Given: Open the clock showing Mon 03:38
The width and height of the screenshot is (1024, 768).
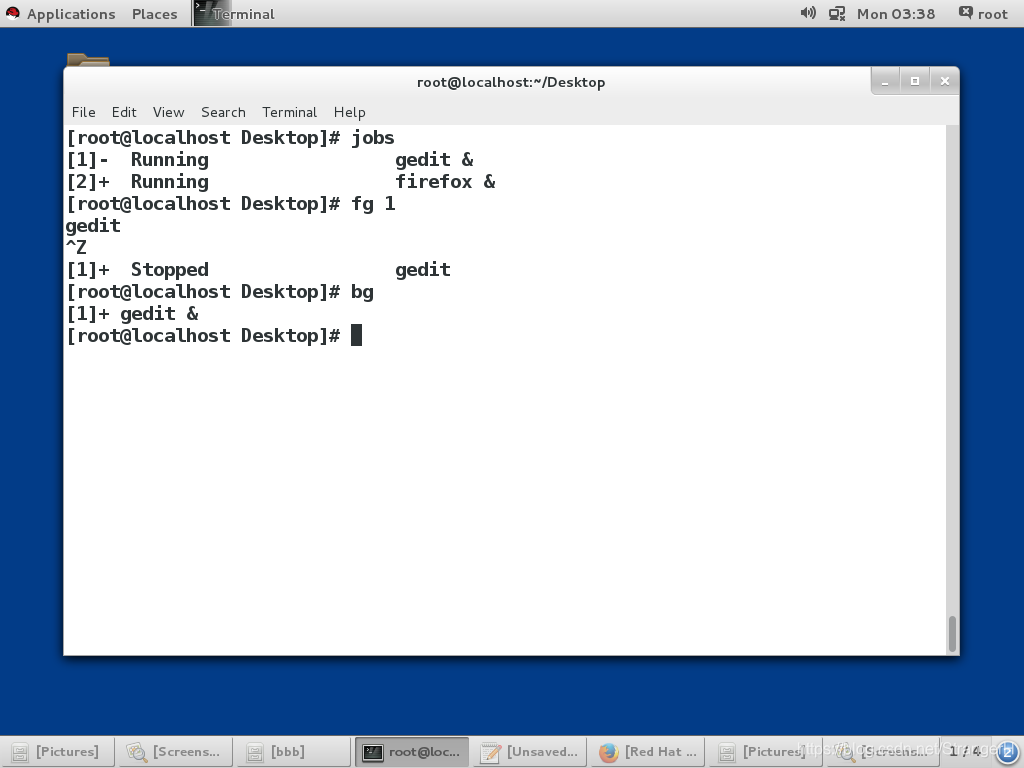Looking at the screenshot, I should tap(895, 14).
